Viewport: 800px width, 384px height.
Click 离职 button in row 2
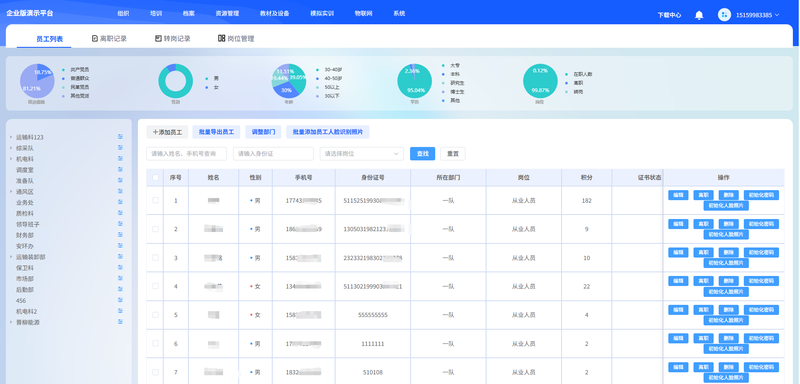[x=703, y=224]
